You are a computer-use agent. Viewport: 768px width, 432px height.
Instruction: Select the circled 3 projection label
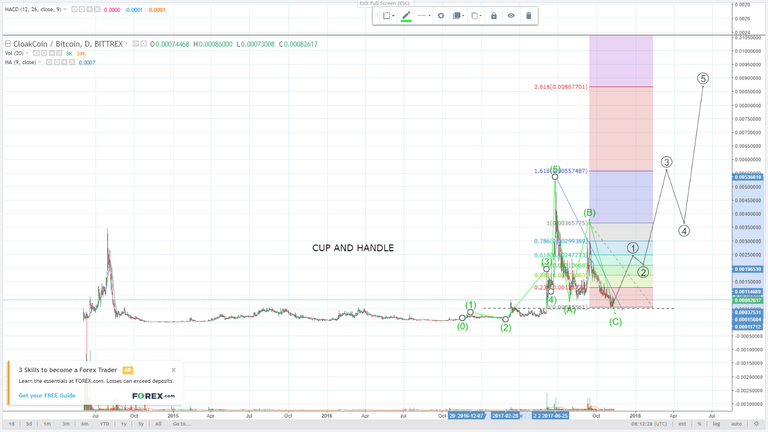pyautogui.click(x=666, y=162)
